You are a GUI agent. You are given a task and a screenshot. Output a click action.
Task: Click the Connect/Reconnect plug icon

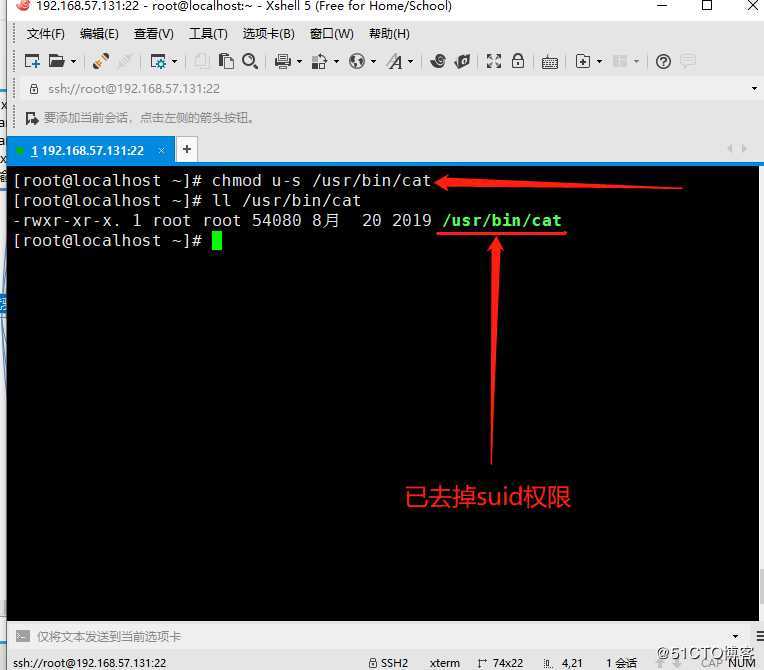(100, 61)
